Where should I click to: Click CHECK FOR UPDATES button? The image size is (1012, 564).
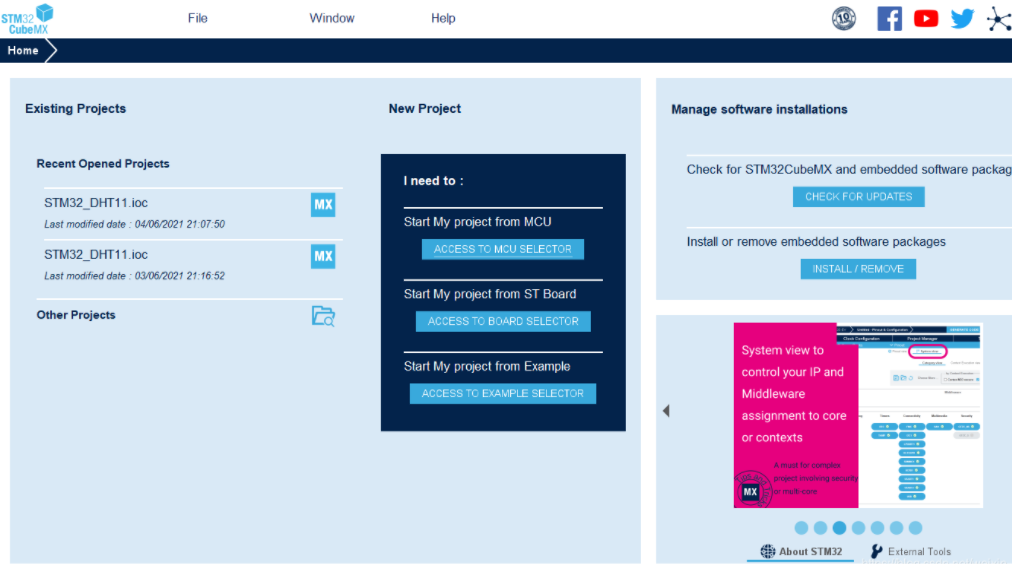click(x=858, y=197)
